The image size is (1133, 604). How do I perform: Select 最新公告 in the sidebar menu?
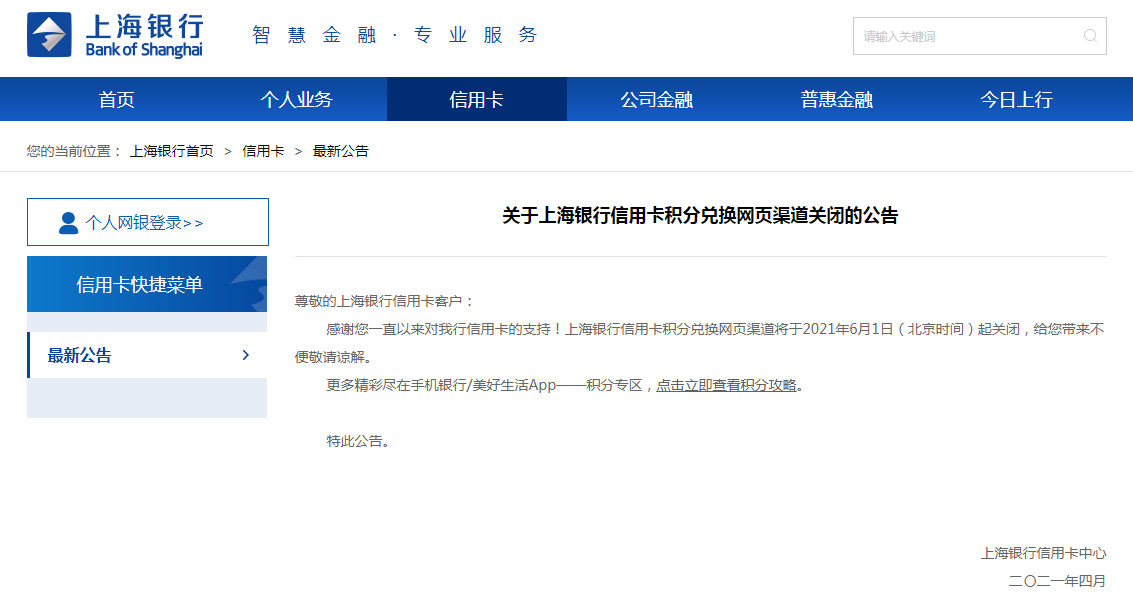point(147,355)
